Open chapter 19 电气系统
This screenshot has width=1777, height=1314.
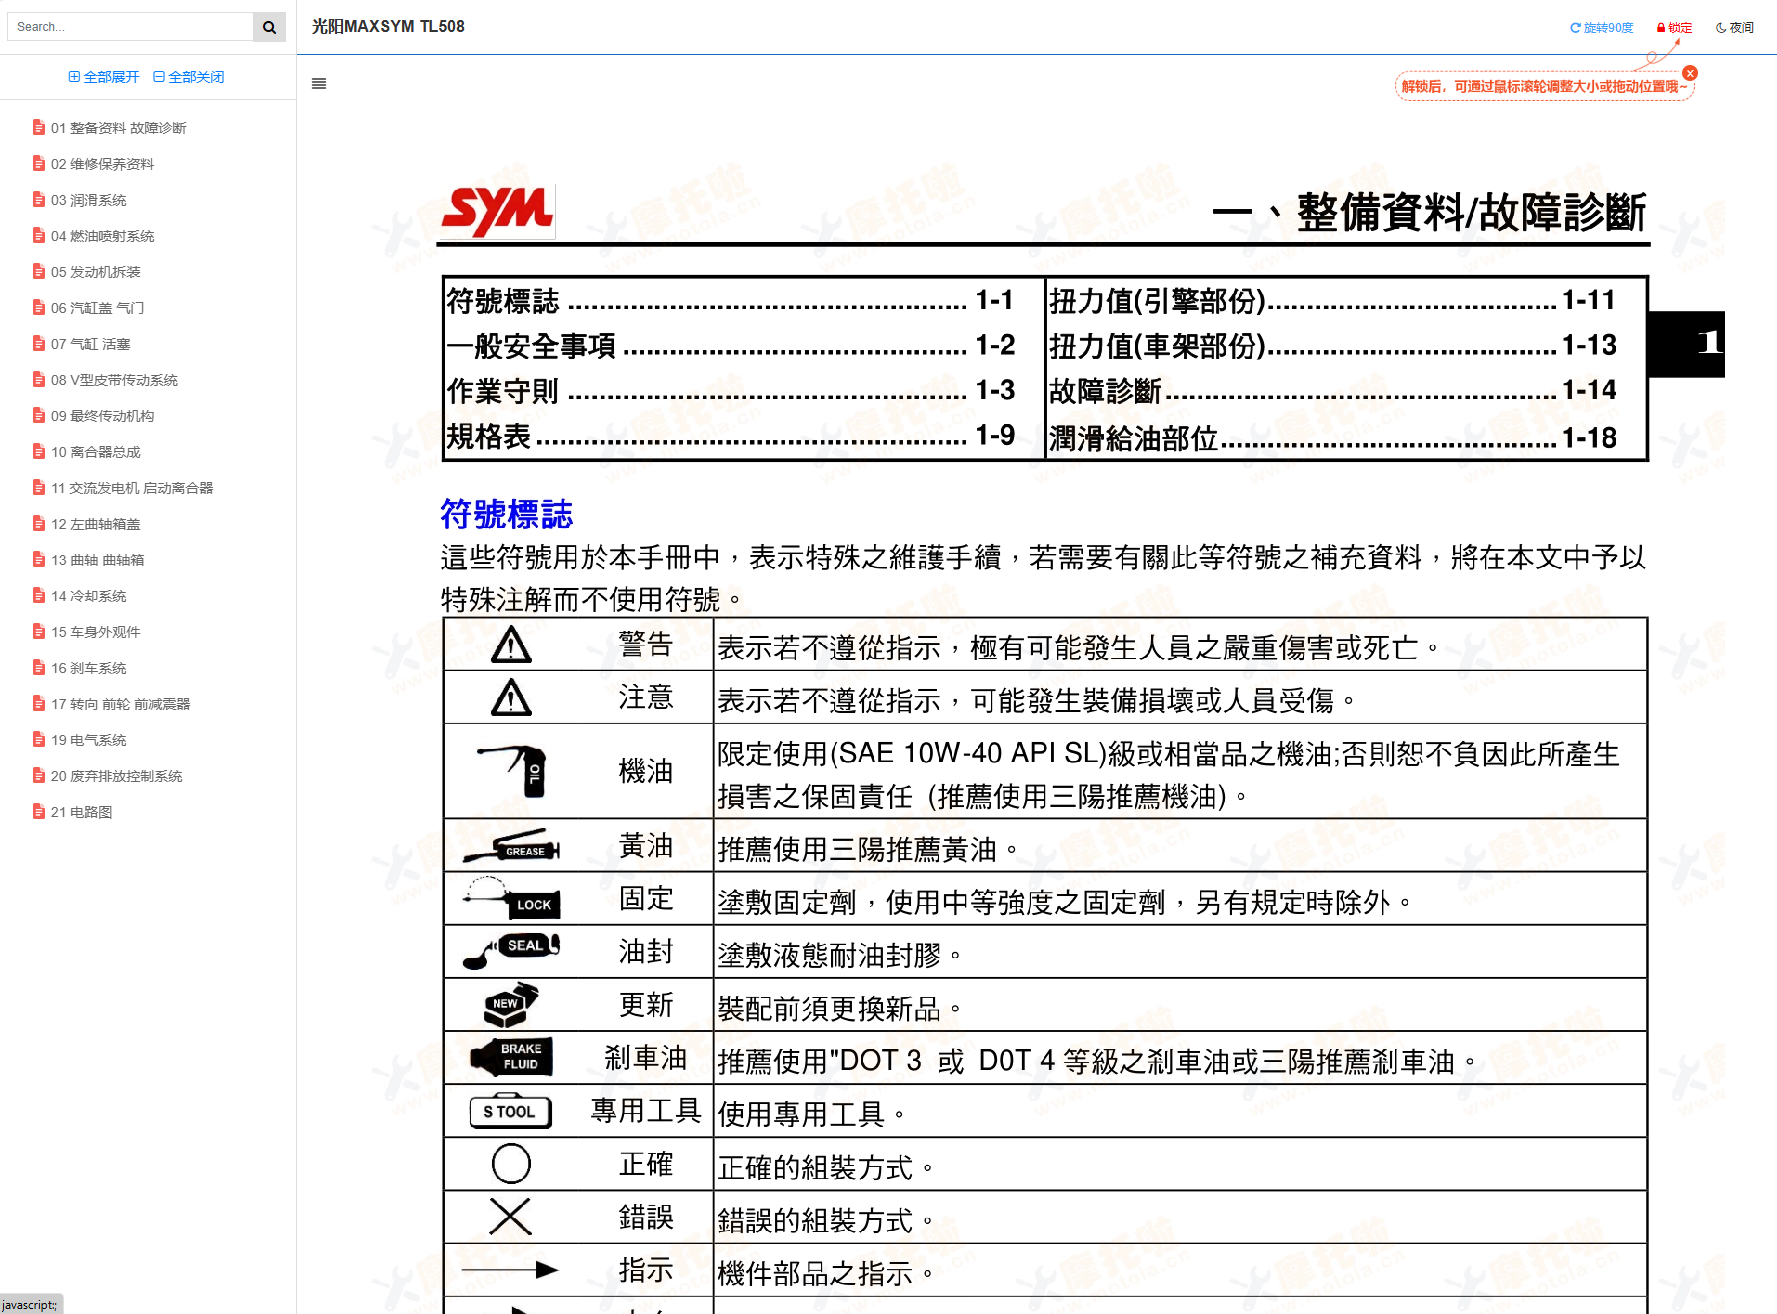pos(89,740)
